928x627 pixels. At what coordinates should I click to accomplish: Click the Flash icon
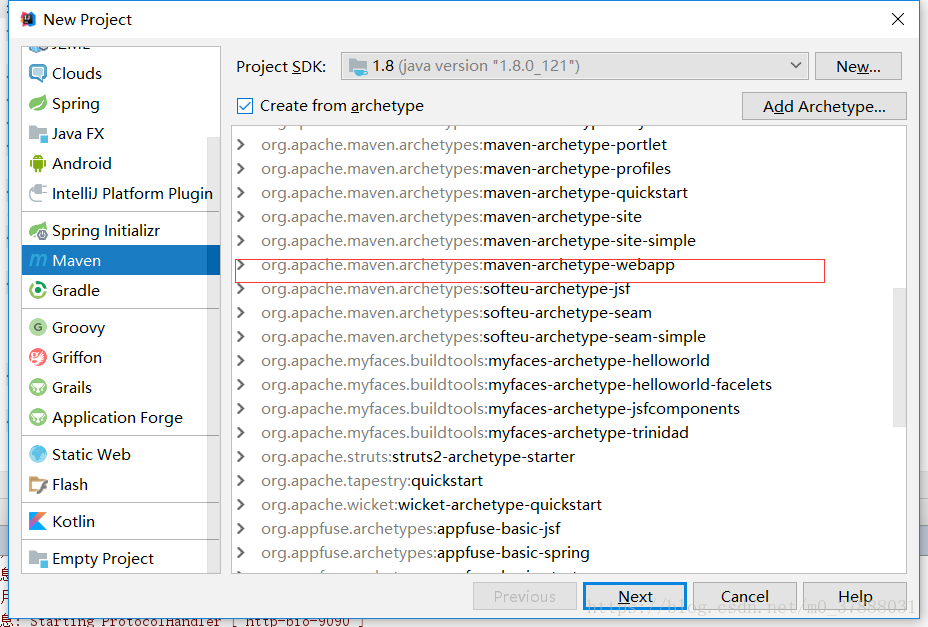tap(38, 484)
